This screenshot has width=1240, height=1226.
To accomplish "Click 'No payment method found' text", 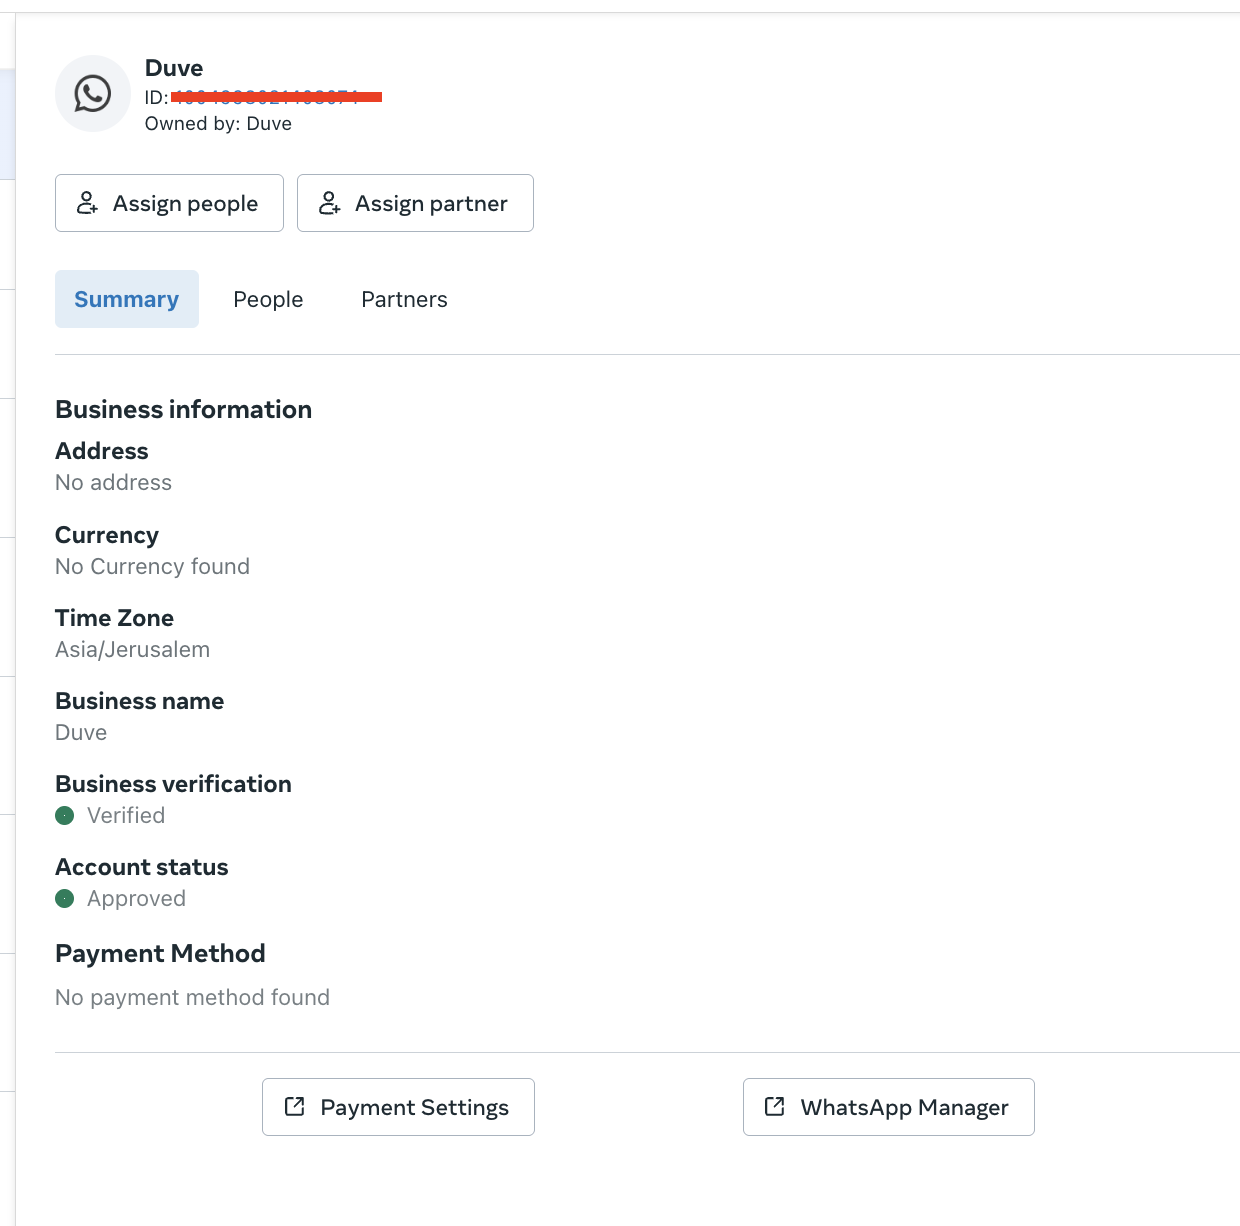I will click(x=193, y=998).
